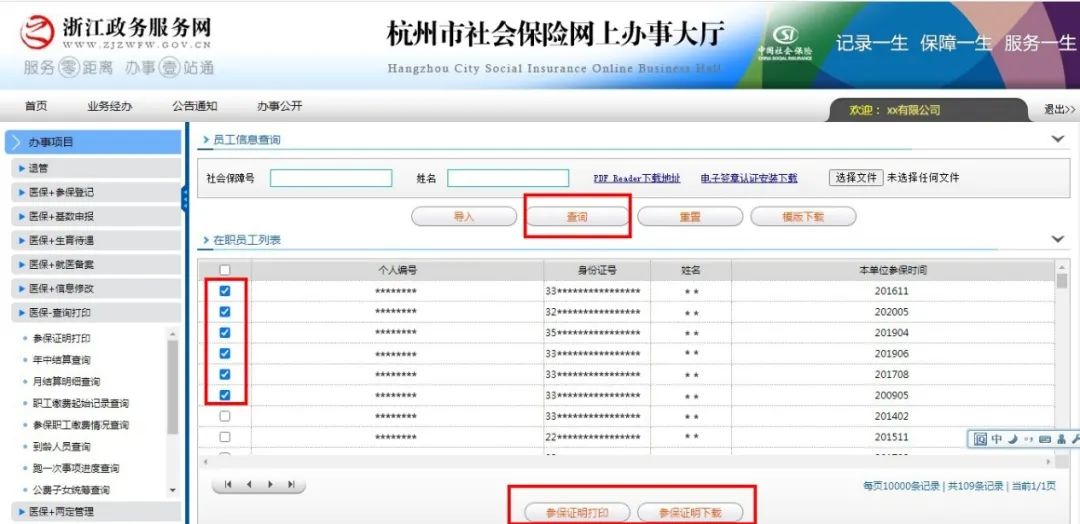1080x524 pixels.
Task: Click the 查询 button
Action: pos(577,216)
